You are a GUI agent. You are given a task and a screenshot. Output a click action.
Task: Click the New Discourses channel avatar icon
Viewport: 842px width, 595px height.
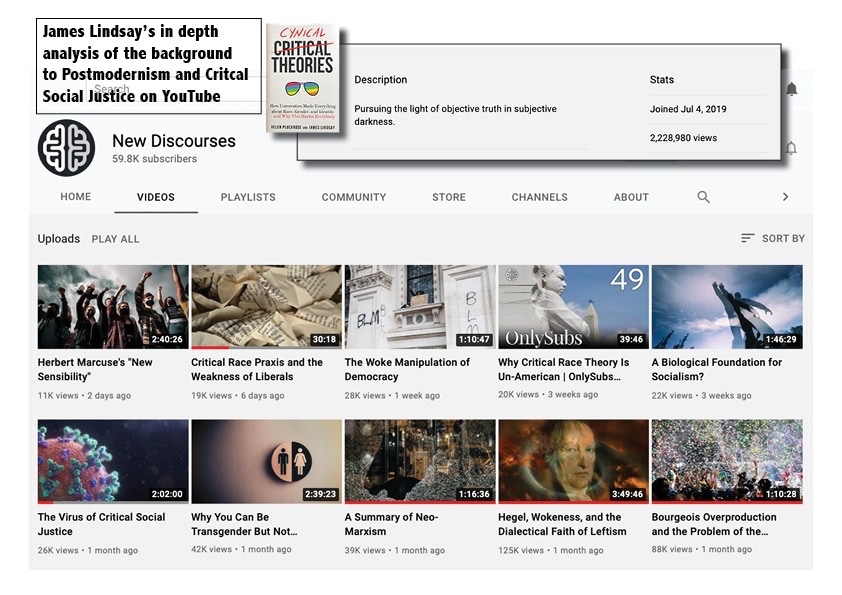pos(66,148)
